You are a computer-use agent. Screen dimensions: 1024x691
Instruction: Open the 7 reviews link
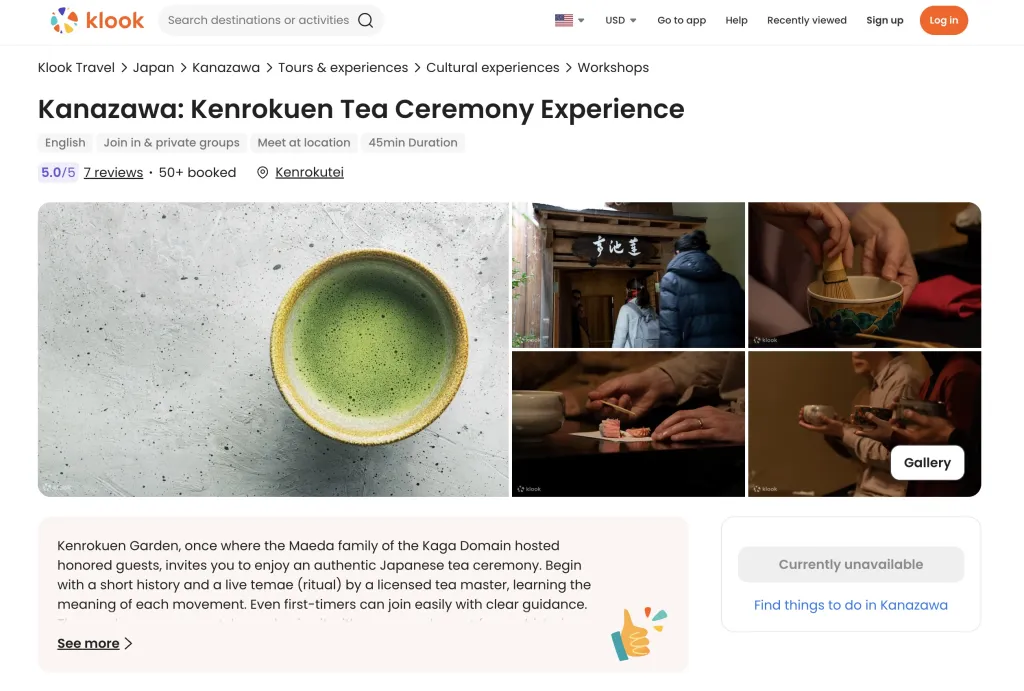point(113,173)
